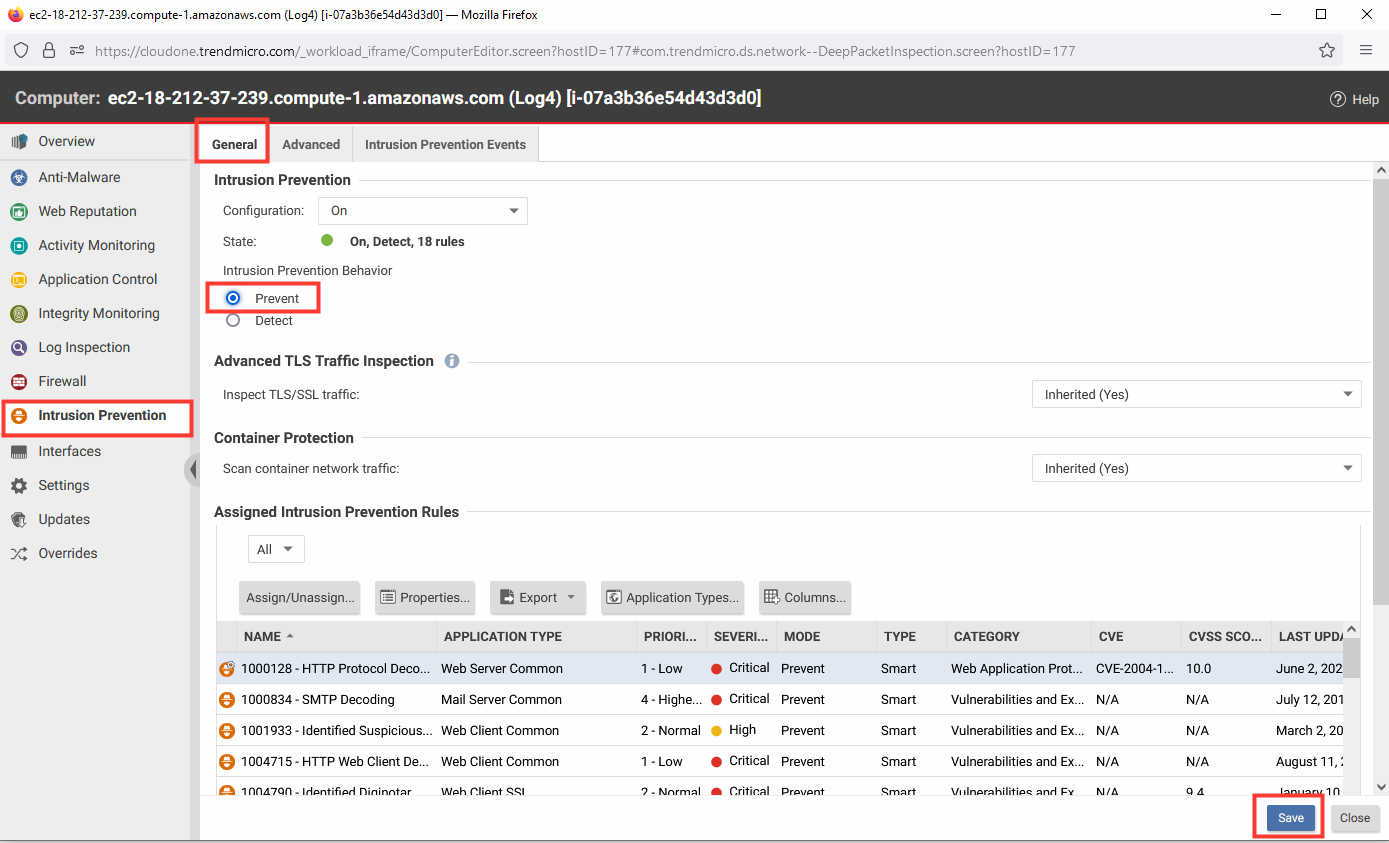Click the Save button
This screenshot has width=1389, height=843.
[1291, 818]
